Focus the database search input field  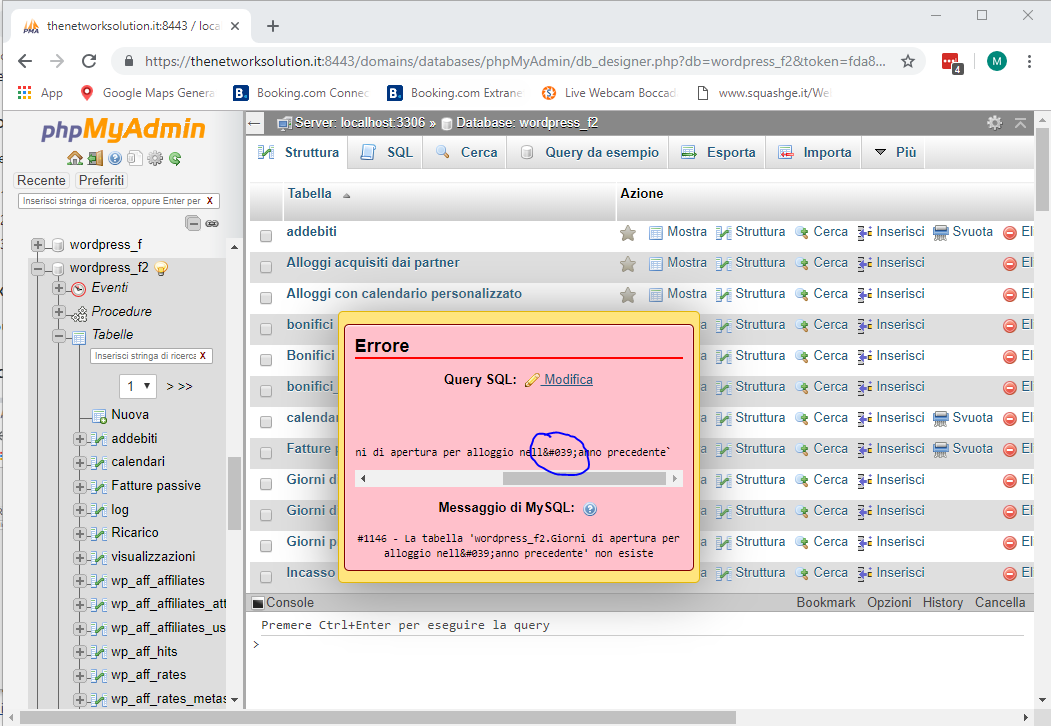pos(112,200)
